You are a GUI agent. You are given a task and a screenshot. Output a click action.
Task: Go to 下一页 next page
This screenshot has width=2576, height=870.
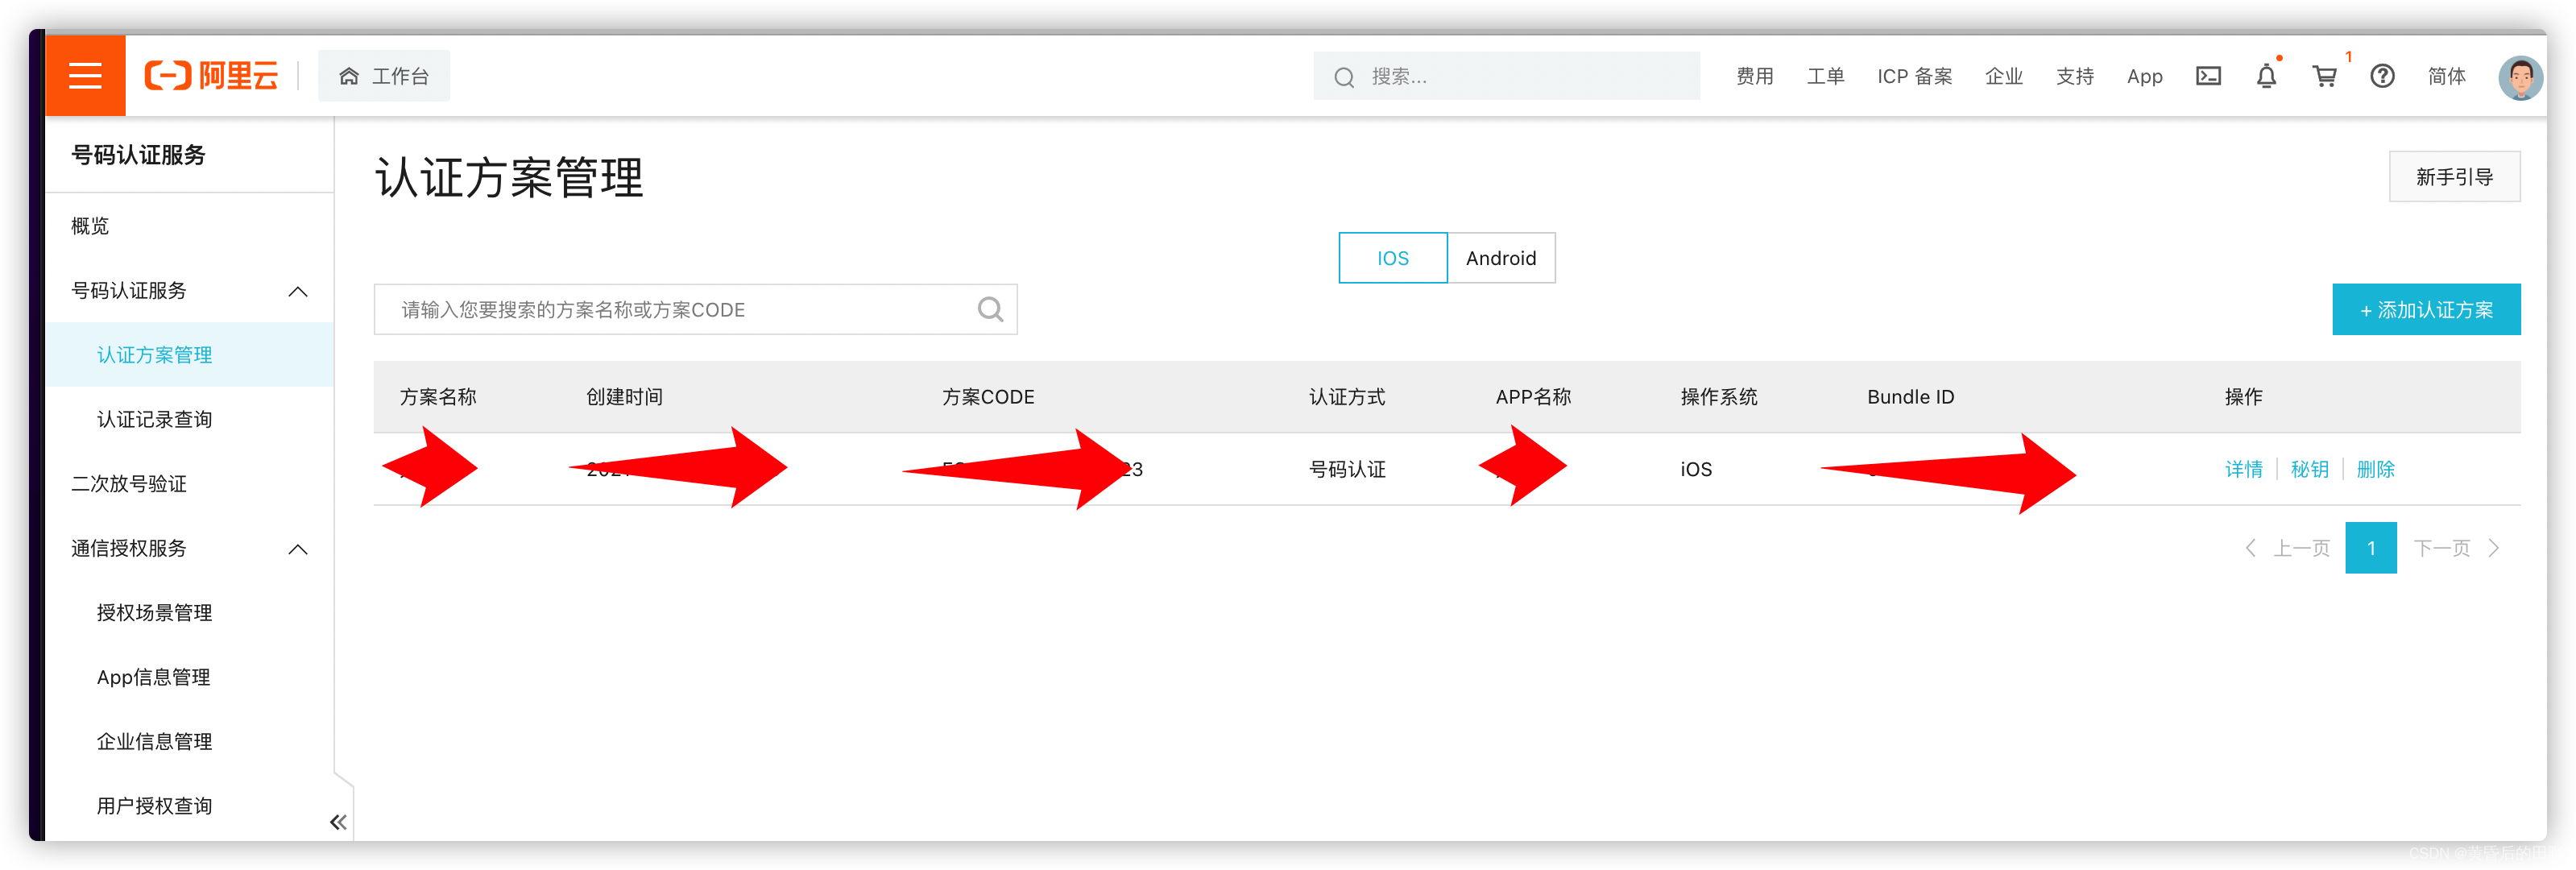click(x=2457, y=548)
